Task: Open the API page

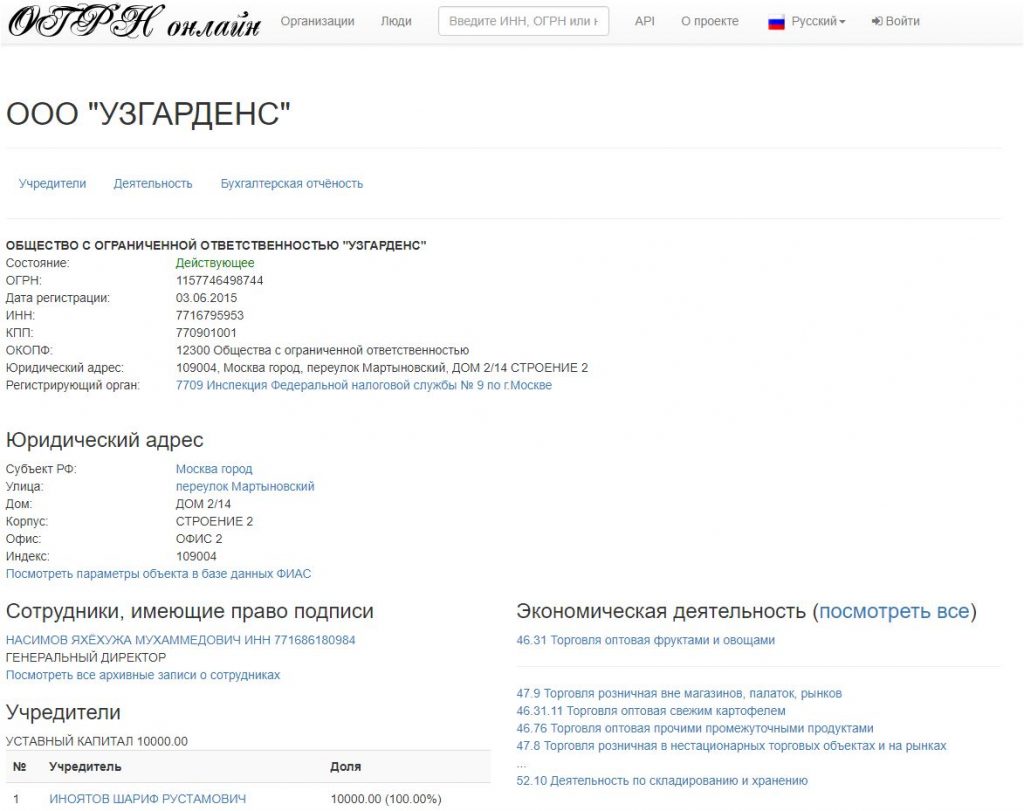Action: 645,20
